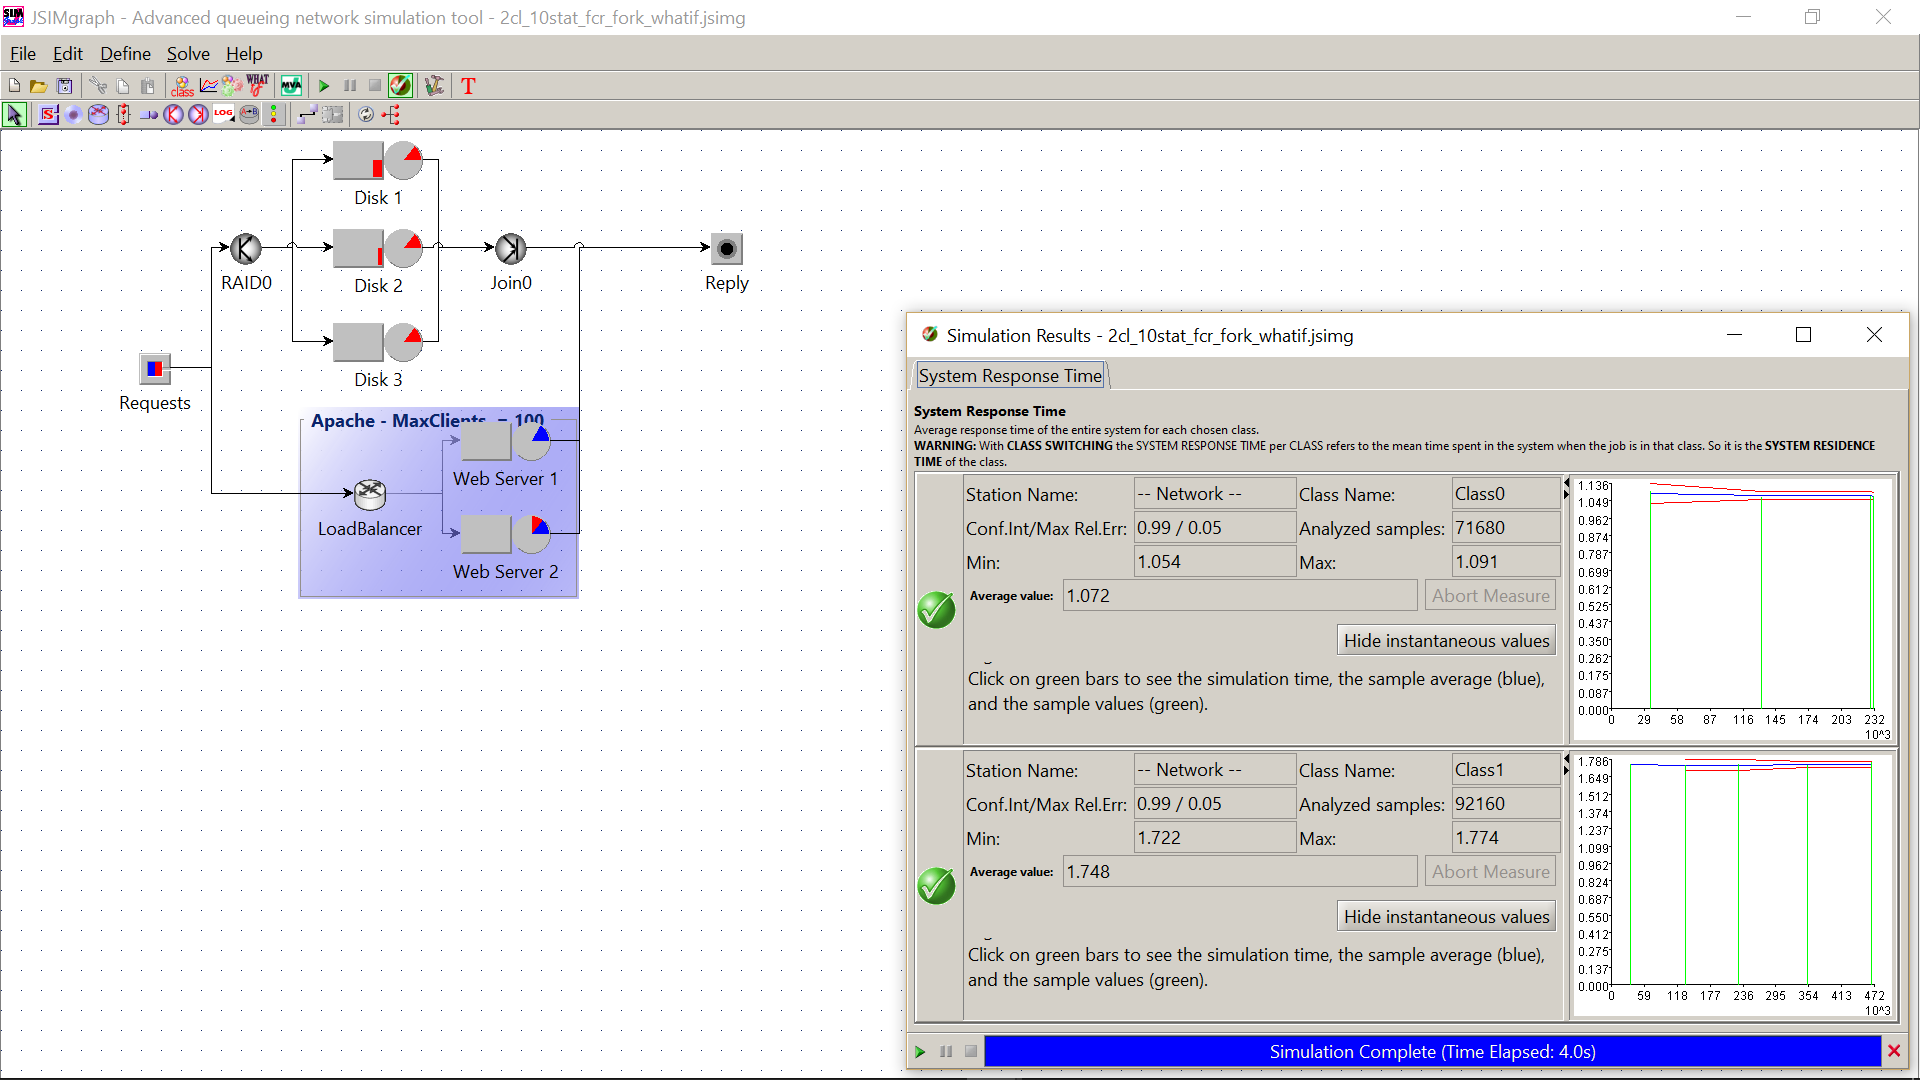This screenshot has height=1080, width=1920.
Task: Click Hide instantaneous values for Class0
Action: click(x=1447, y=640)
